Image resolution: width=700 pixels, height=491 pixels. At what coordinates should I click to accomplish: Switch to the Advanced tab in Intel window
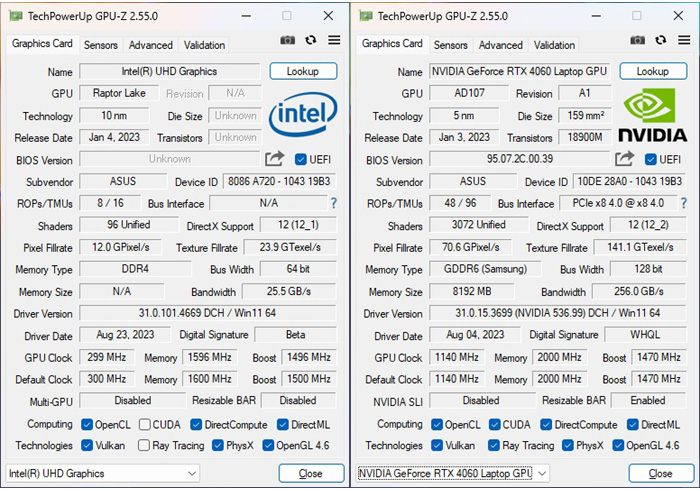[x=150, y=45]
